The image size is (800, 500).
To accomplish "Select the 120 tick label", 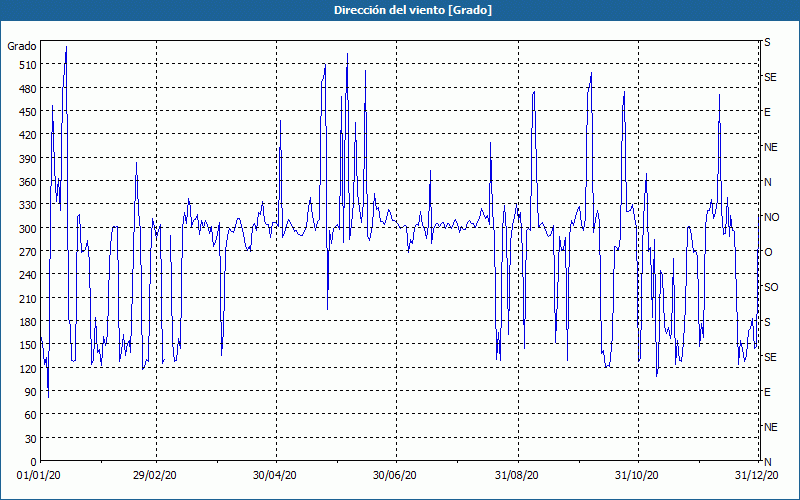I will pyautogui.click(x=28, y=368).
